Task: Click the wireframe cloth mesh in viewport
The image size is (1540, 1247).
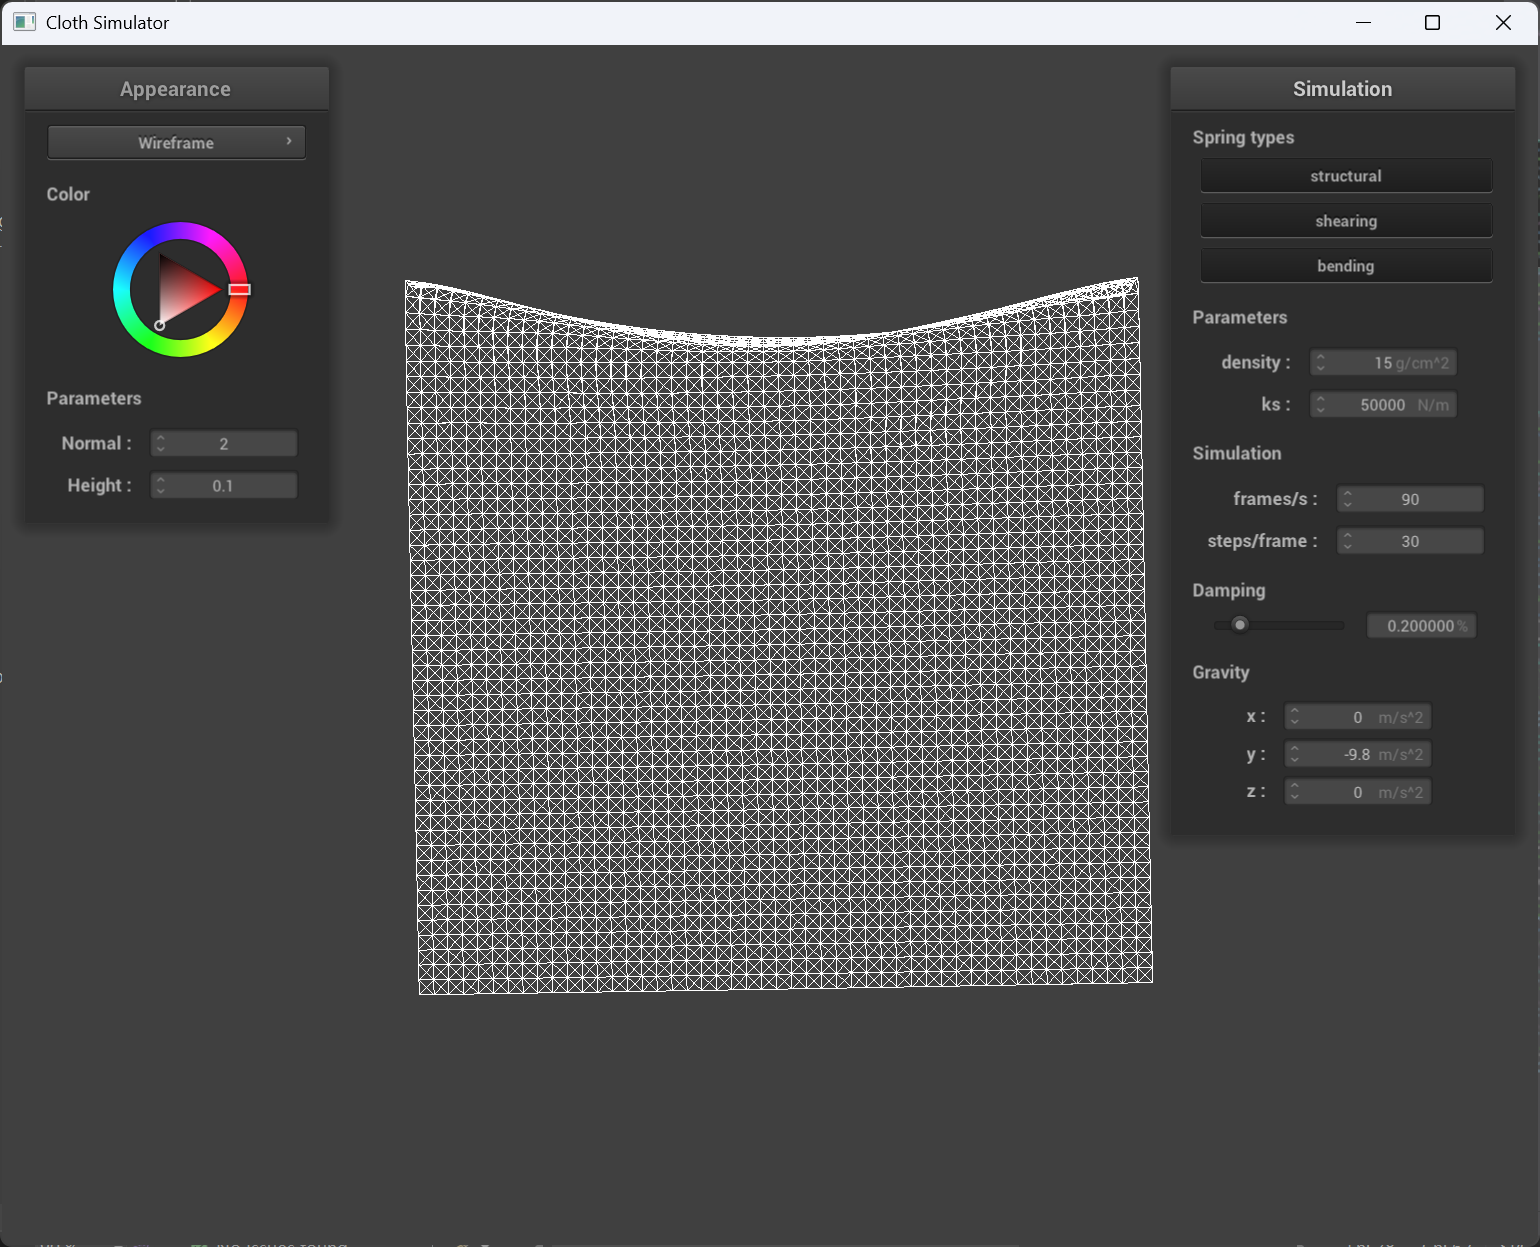Action: tap(778, 640)
